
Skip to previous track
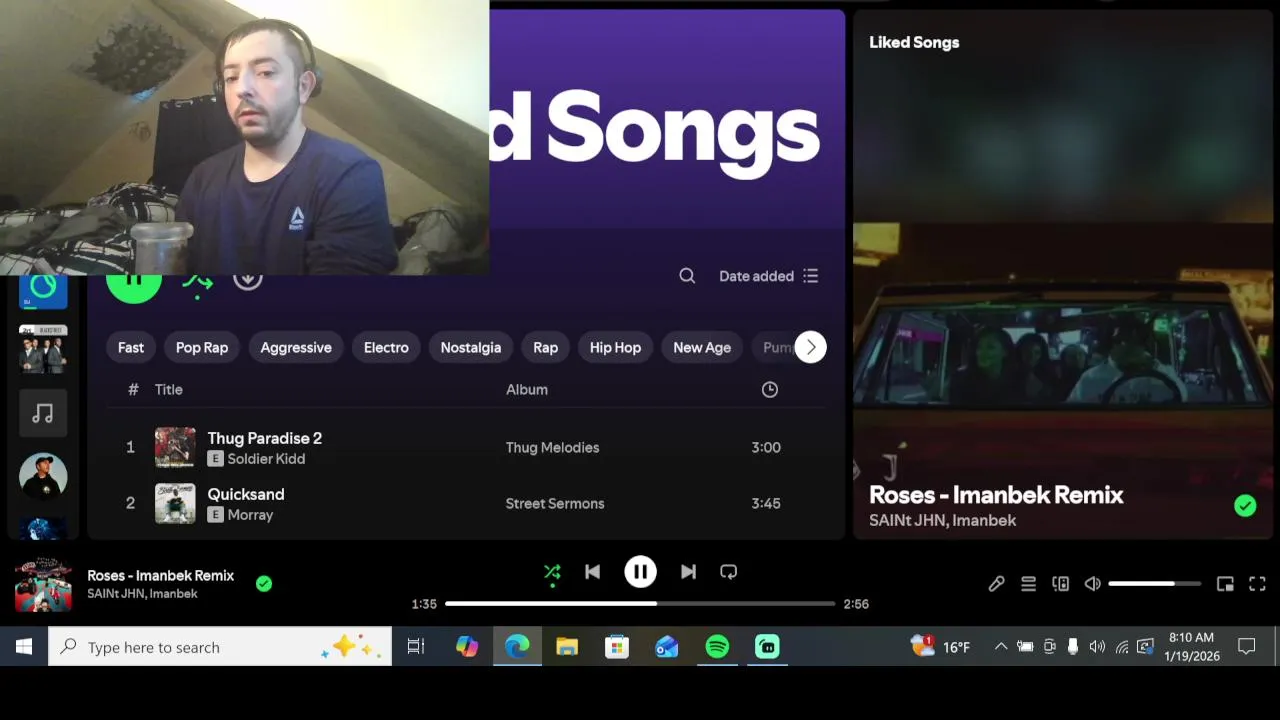[592, 572]
